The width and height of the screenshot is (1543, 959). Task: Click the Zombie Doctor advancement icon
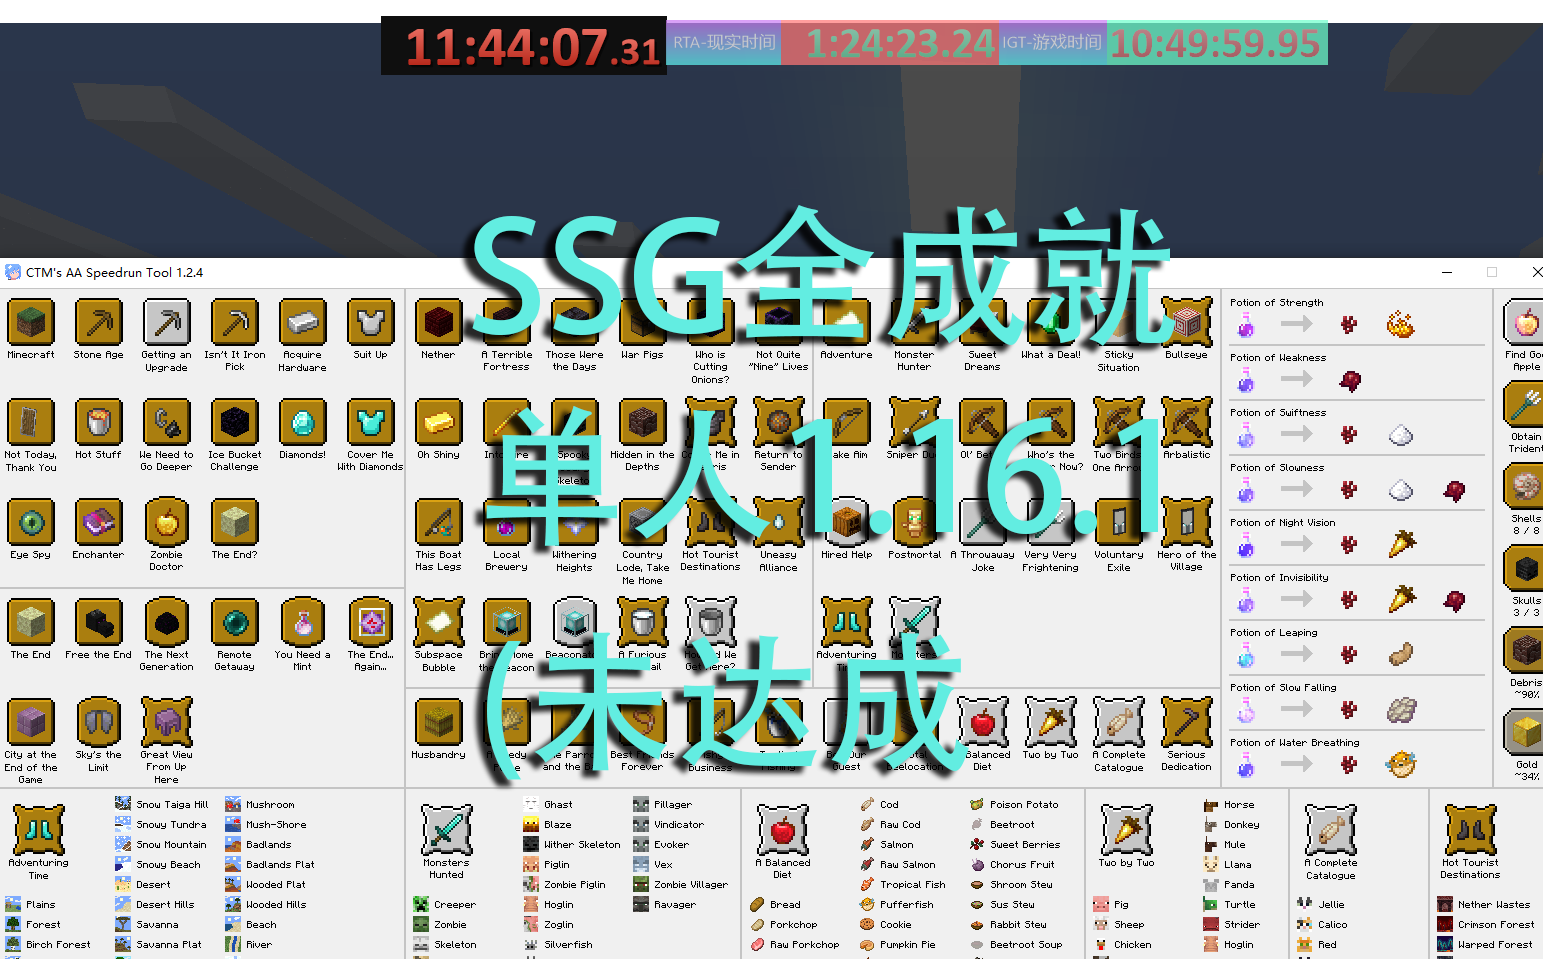click(166, 524)
